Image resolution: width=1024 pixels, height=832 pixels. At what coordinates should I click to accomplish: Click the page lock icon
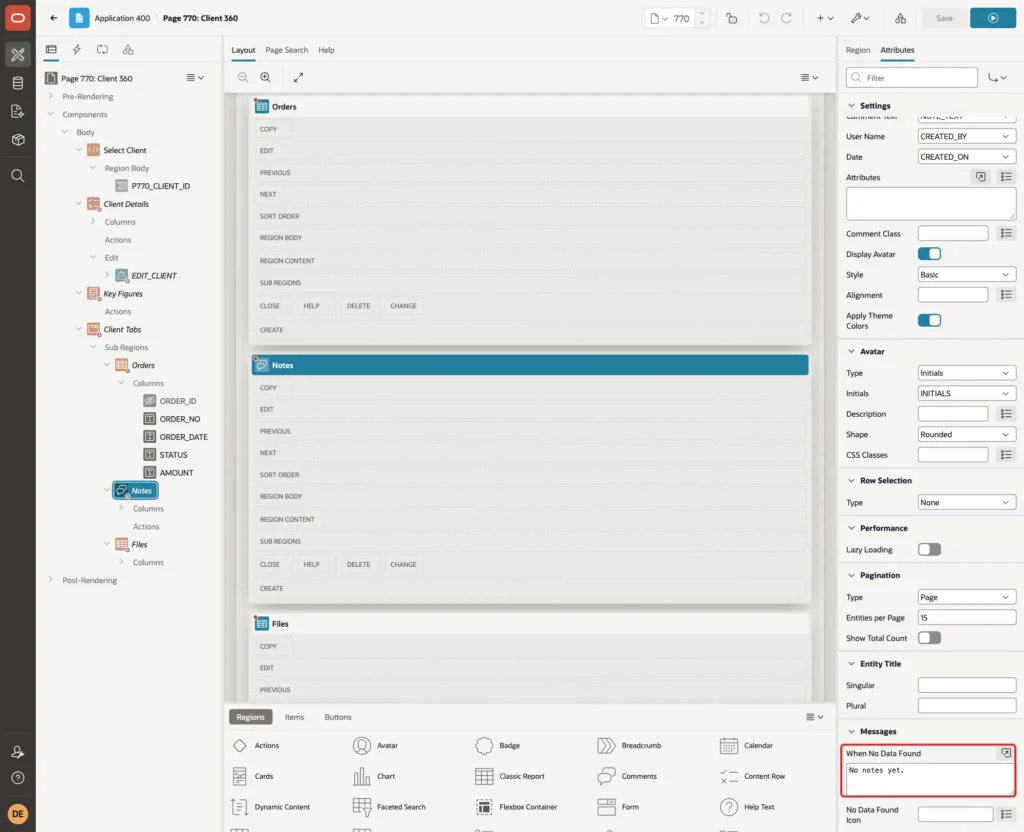(x=731, y=18)
